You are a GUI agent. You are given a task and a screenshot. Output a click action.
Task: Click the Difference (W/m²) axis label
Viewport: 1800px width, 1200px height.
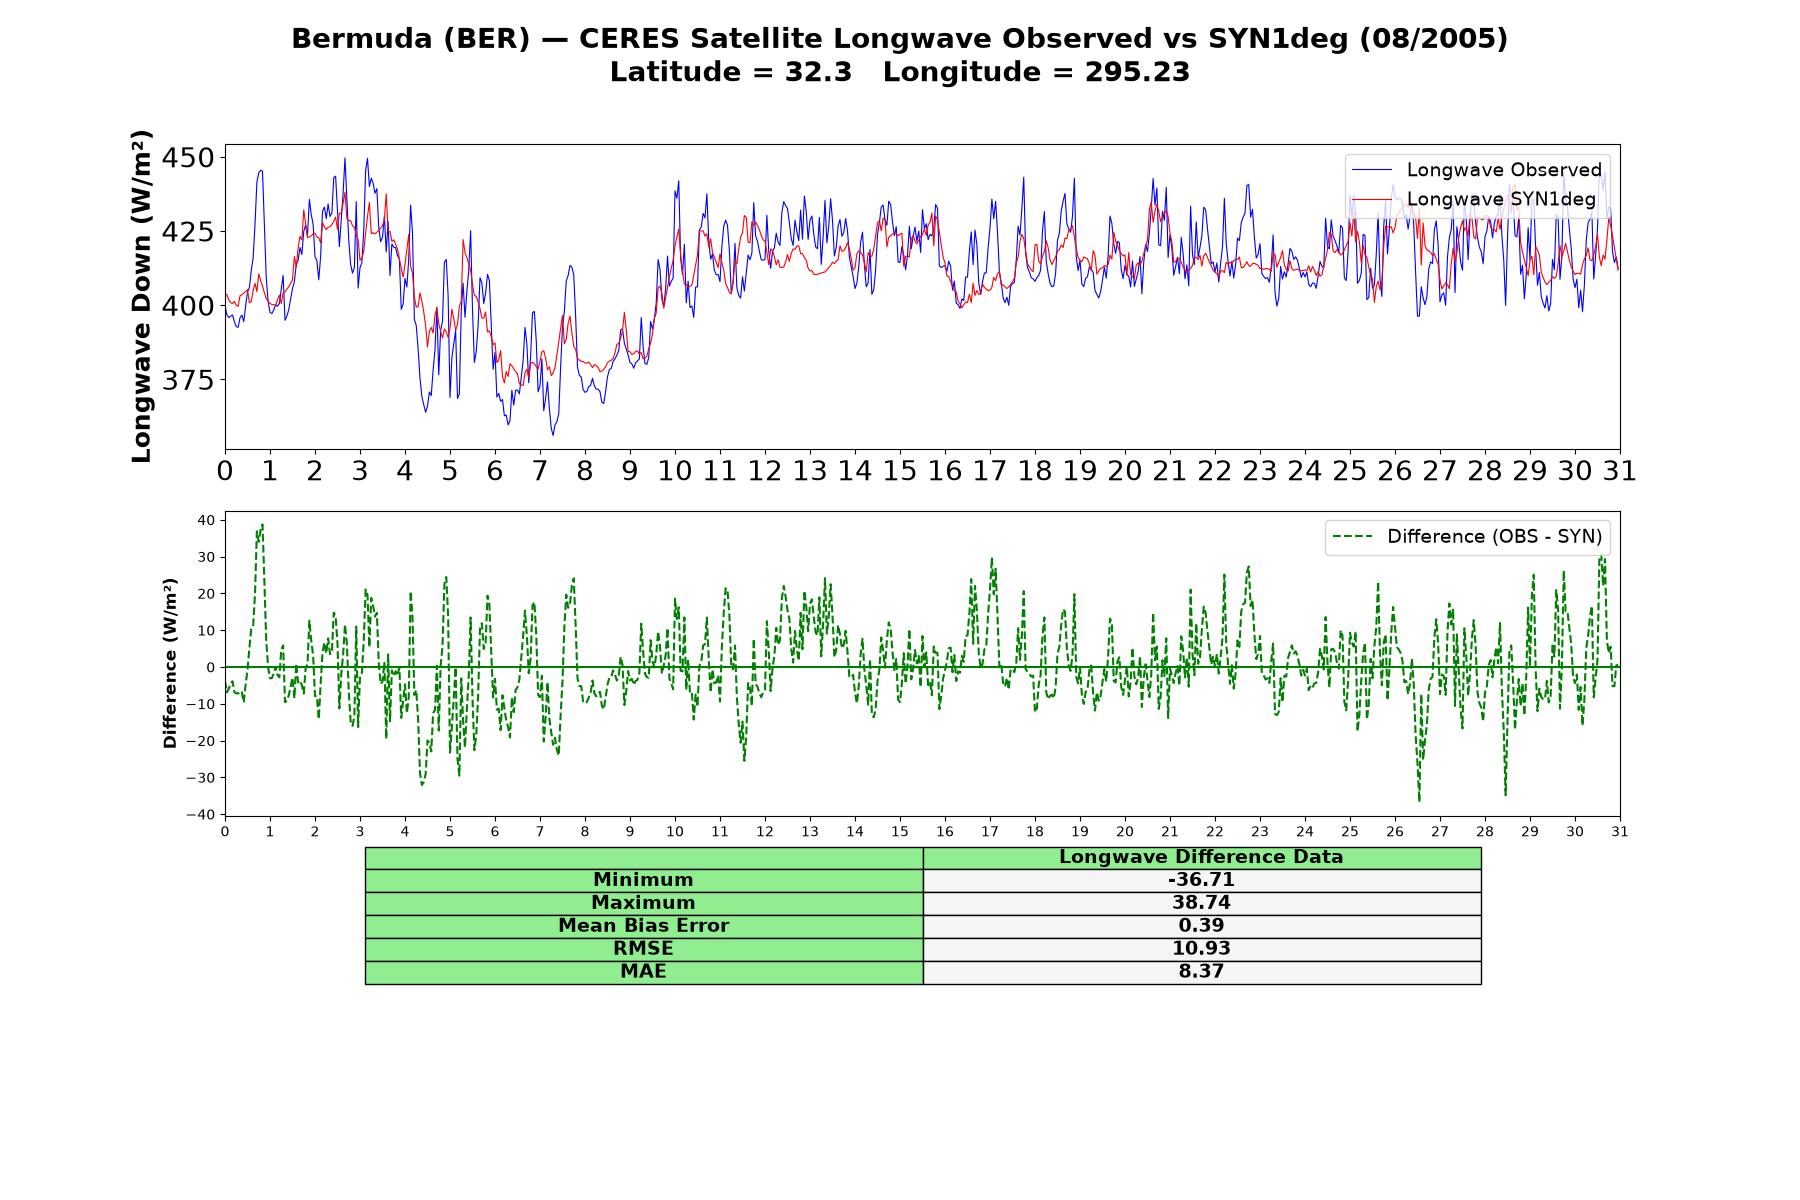pos(170,663)
